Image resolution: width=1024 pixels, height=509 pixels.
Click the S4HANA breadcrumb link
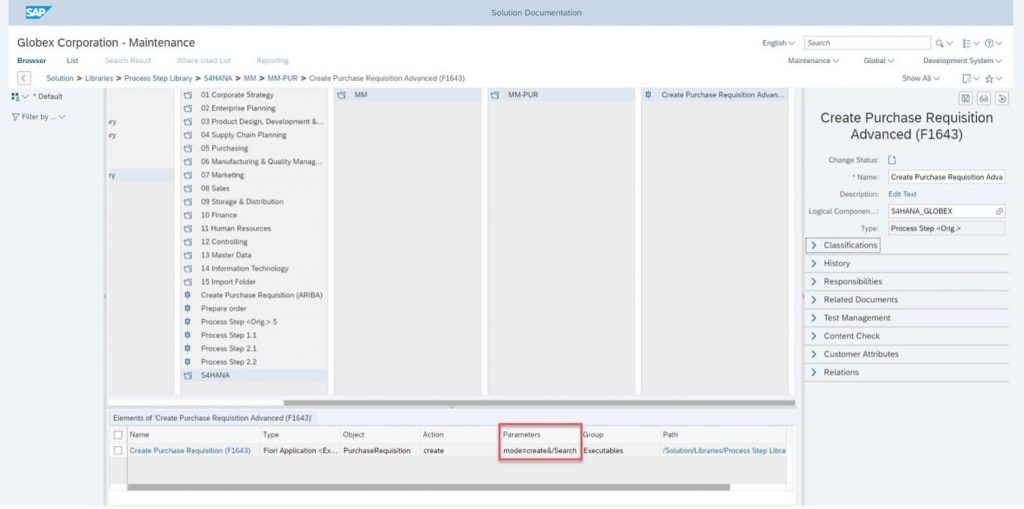click(217, 78)
